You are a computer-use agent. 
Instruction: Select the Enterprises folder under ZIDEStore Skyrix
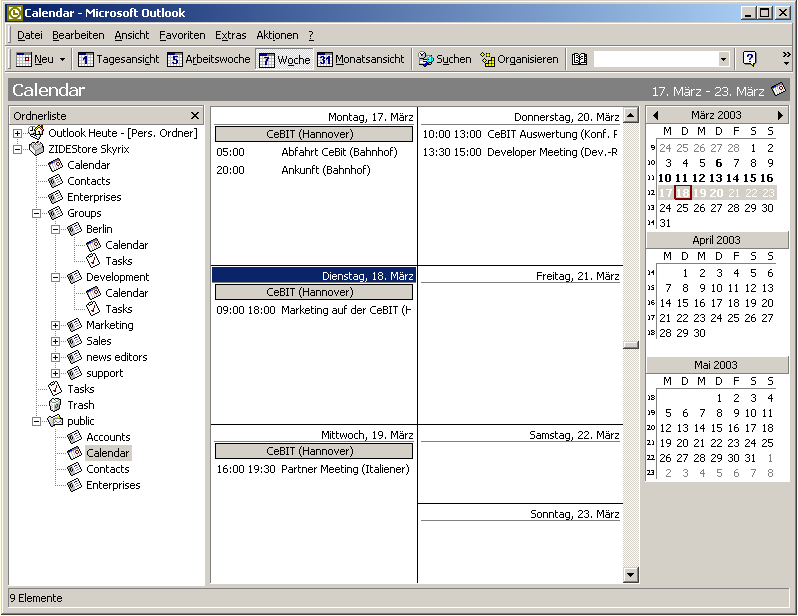(x=94, y=197)
